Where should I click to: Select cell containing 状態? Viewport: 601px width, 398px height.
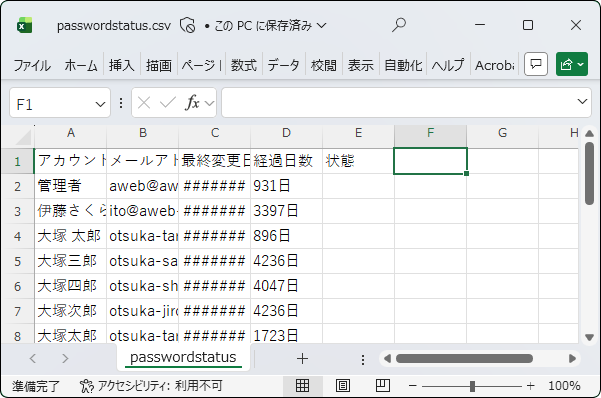tap(358, 161)
